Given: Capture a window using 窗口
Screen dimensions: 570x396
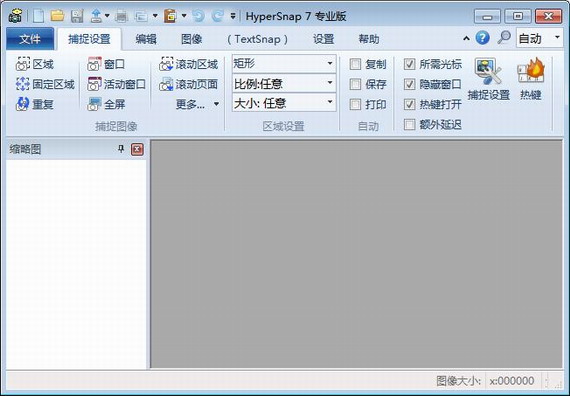Looking at the screenshot, I should pos(106,64).
